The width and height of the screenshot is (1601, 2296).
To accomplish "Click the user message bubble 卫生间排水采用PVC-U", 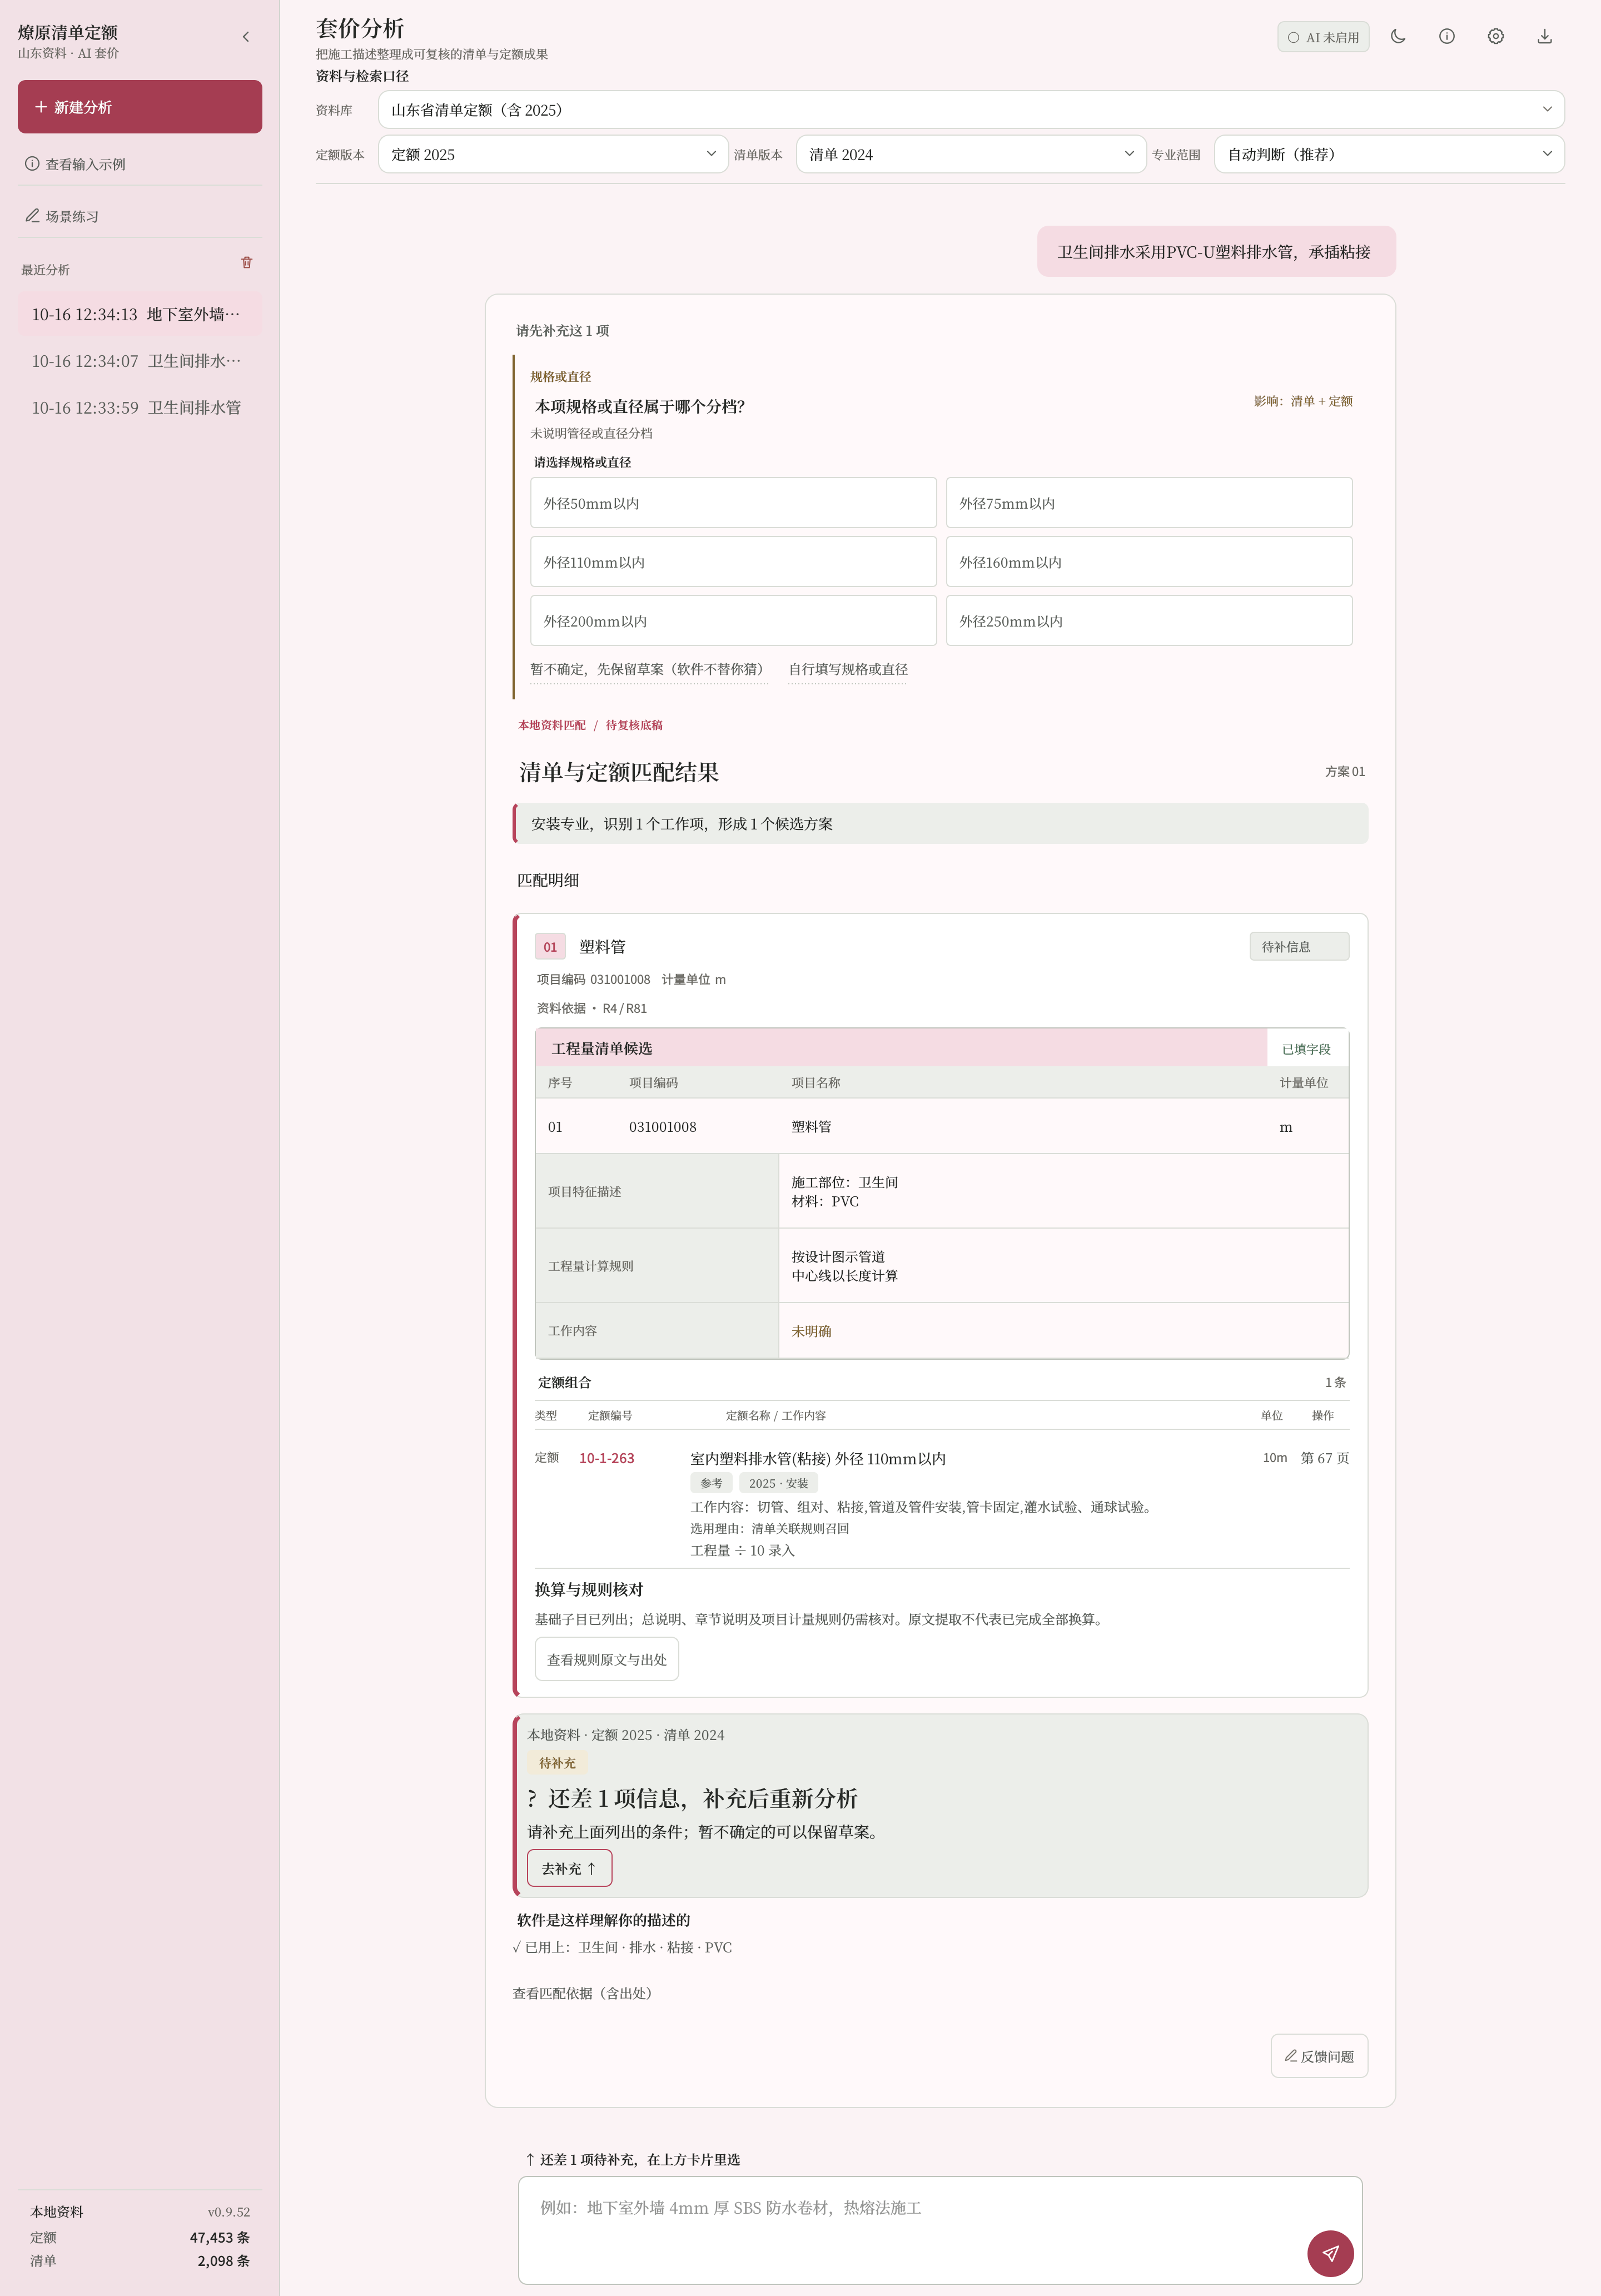I will pyautogui.click(x=1216, y=252).
